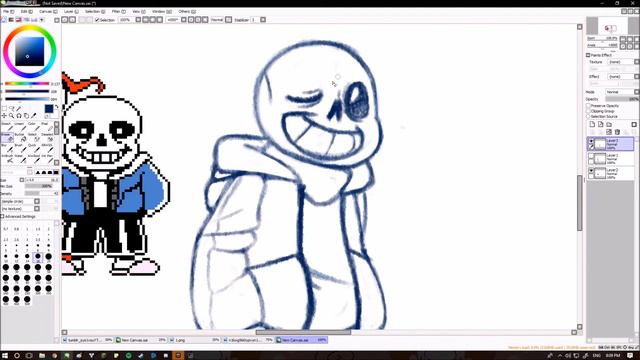This screenshot has width=640, height=360.
Task: Hide the bottom layer via eye icon
Action: [591, 171]
